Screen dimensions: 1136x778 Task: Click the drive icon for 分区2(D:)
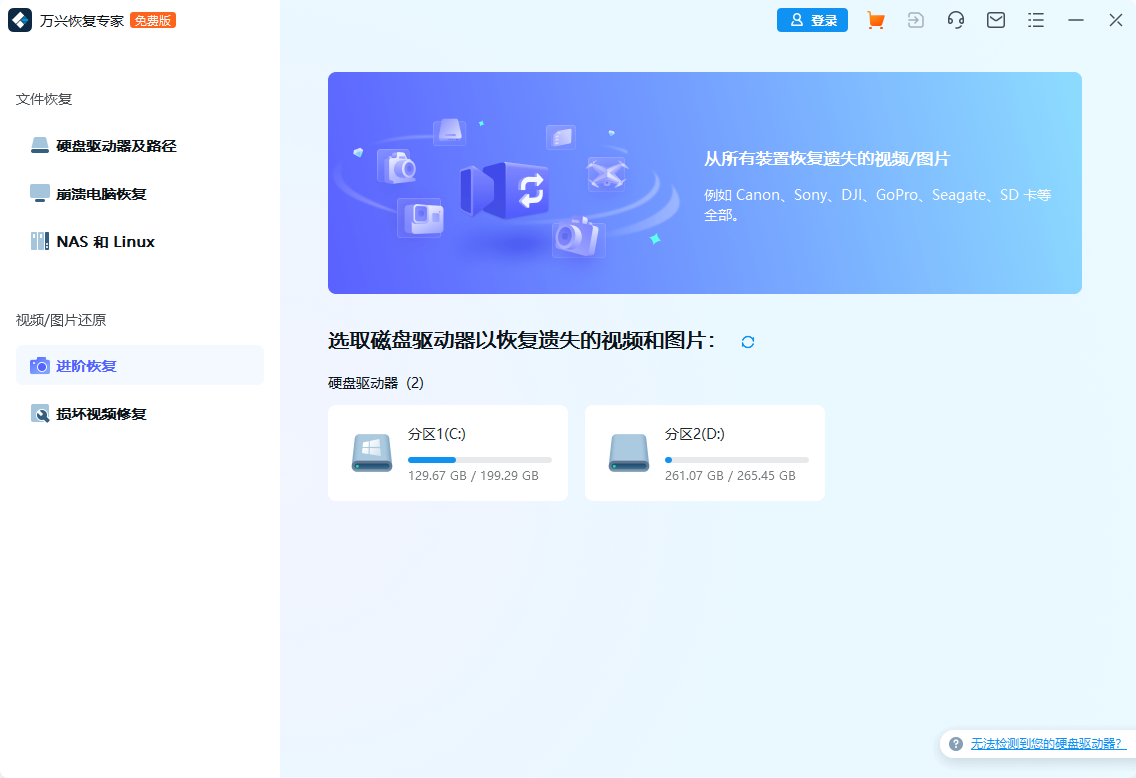(x=629, y=453)
